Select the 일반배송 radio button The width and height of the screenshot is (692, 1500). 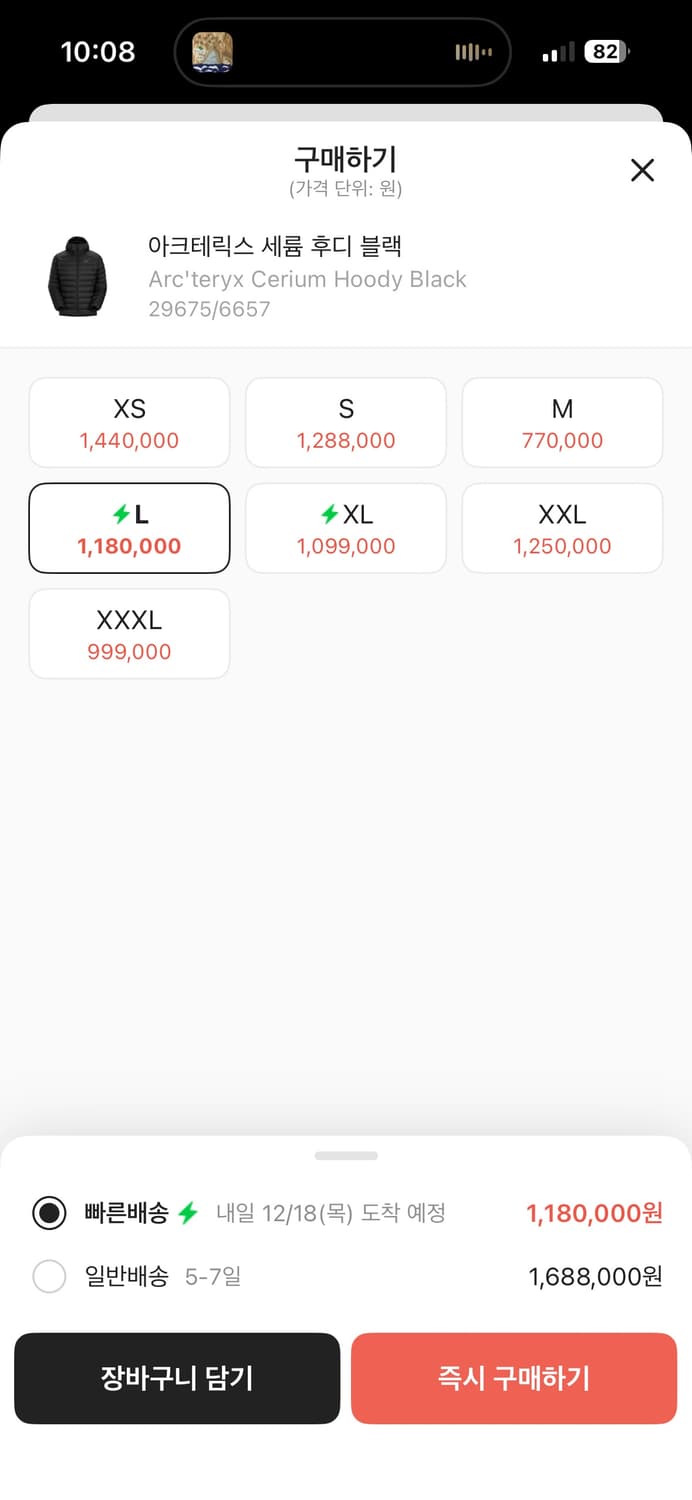49,1277
